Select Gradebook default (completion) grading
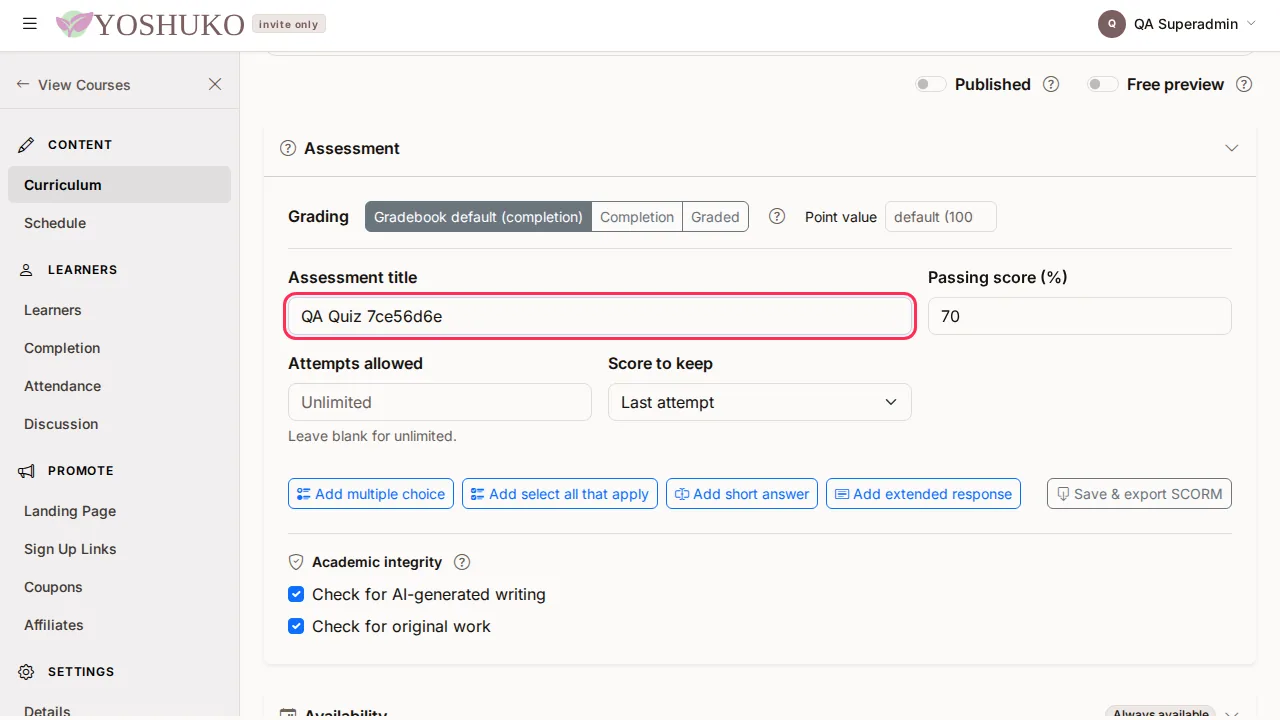This screenshot has height=720, width=1280. [478, 217]
